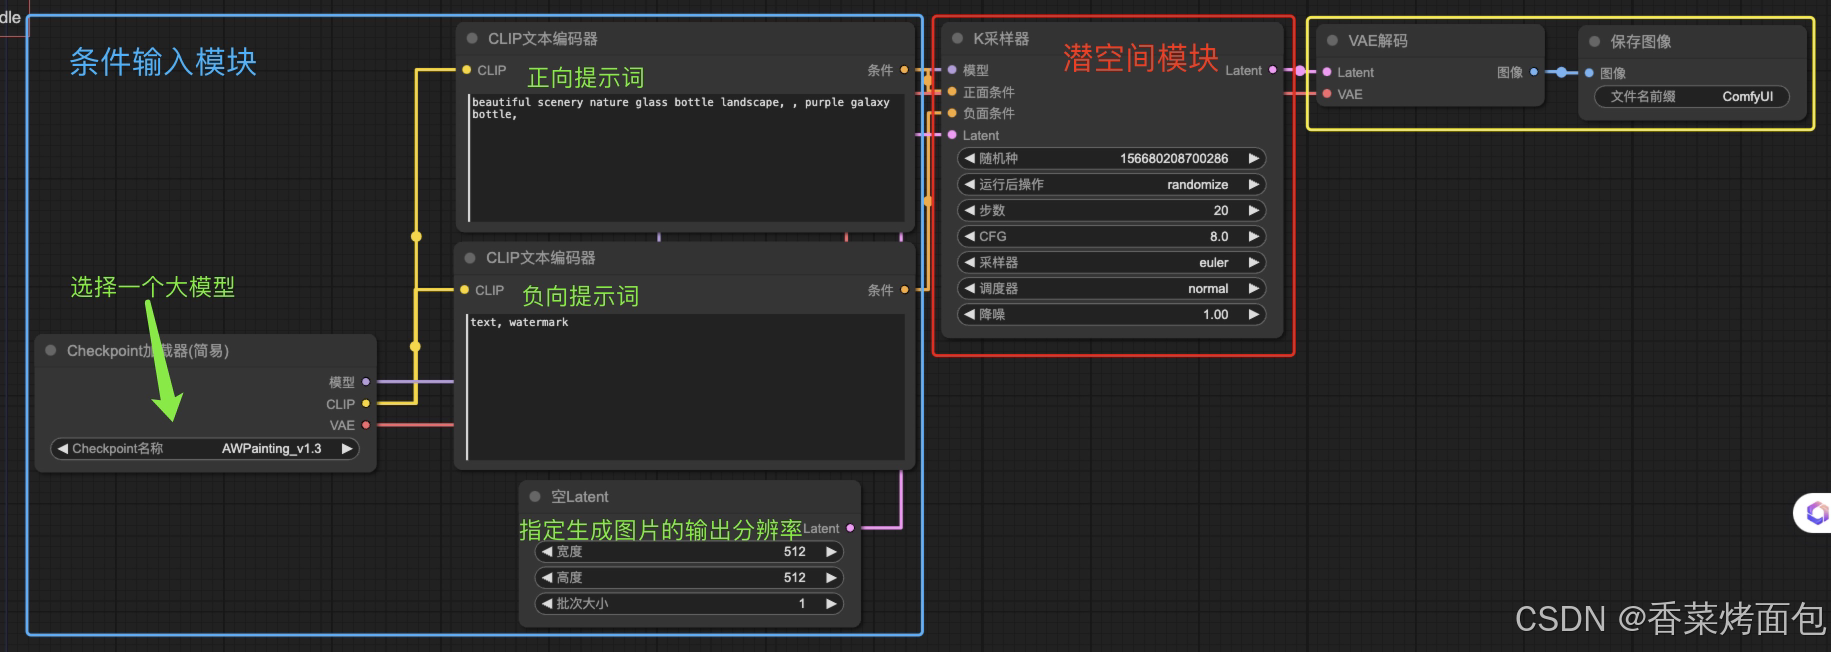Click the 保存图像 node title
Image resolution: width=1831 pixels, height=652 pixels.
click(x=1640, y=41)
